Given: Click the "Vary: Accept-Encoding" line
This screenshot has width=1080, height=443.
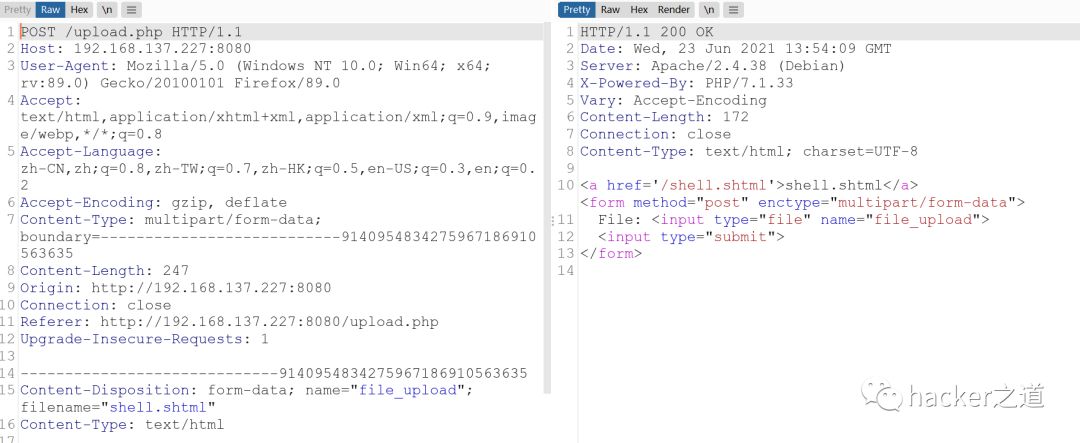Looking at the screenshot, I should click(674, 100).
